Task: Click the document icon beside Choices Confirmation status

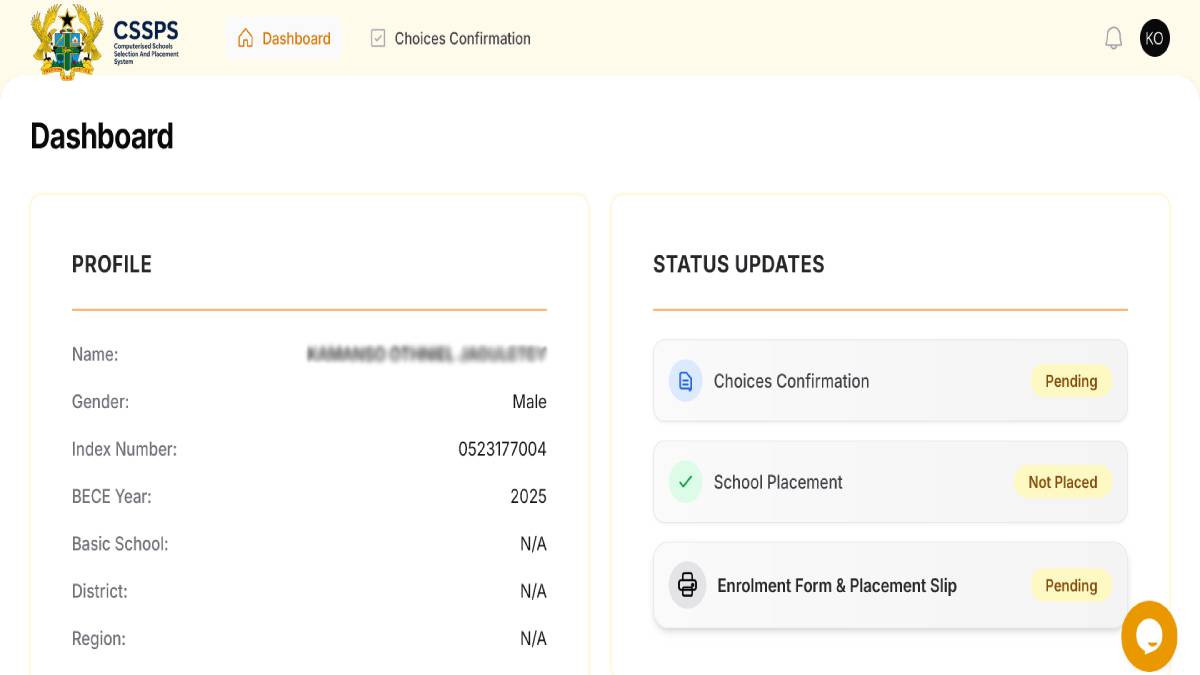Action: (x=685, y=381)
